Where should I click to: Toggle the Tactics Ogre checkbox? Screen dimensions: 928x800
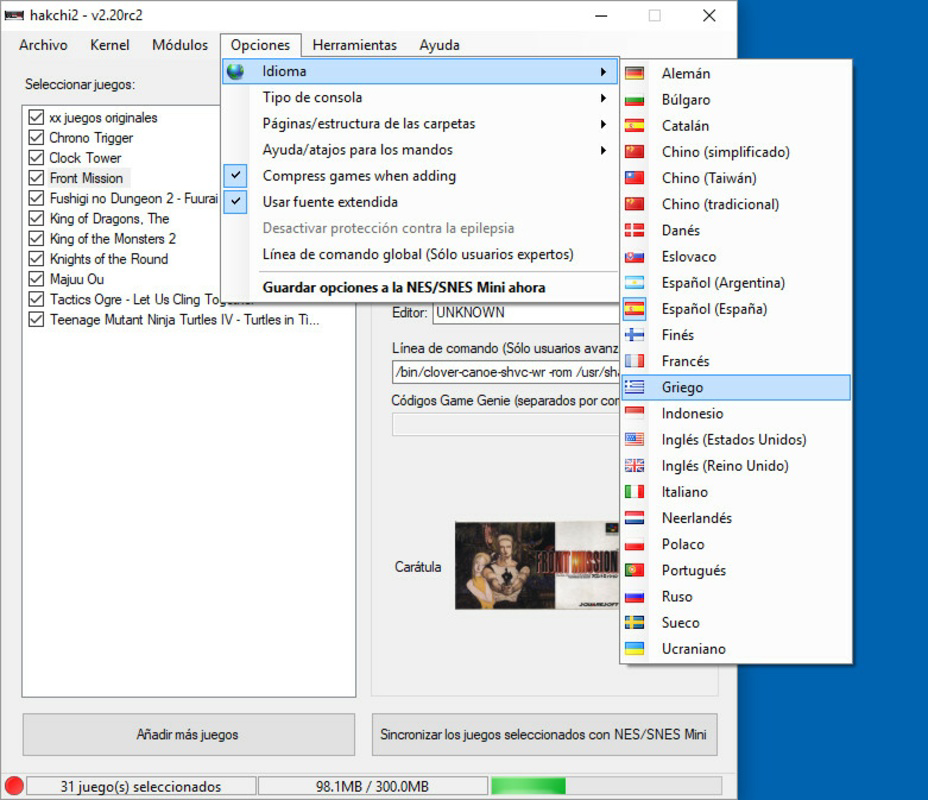click(x=36, y=299)
